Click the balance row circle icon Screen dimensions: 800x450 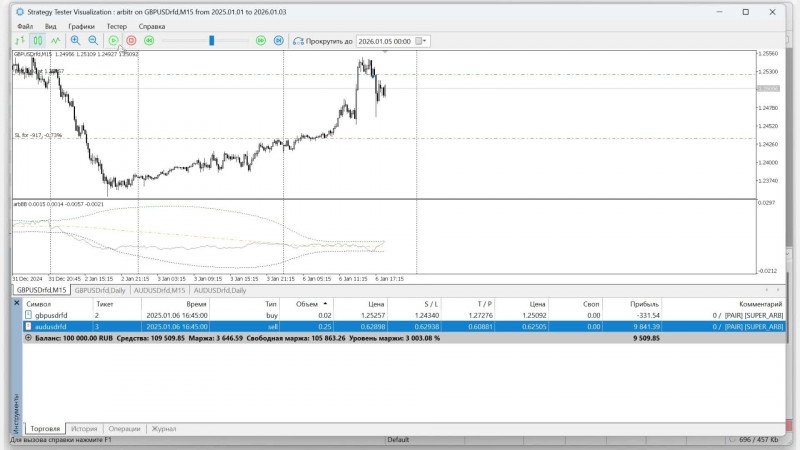pyautogui.click(x=28, y=338)
